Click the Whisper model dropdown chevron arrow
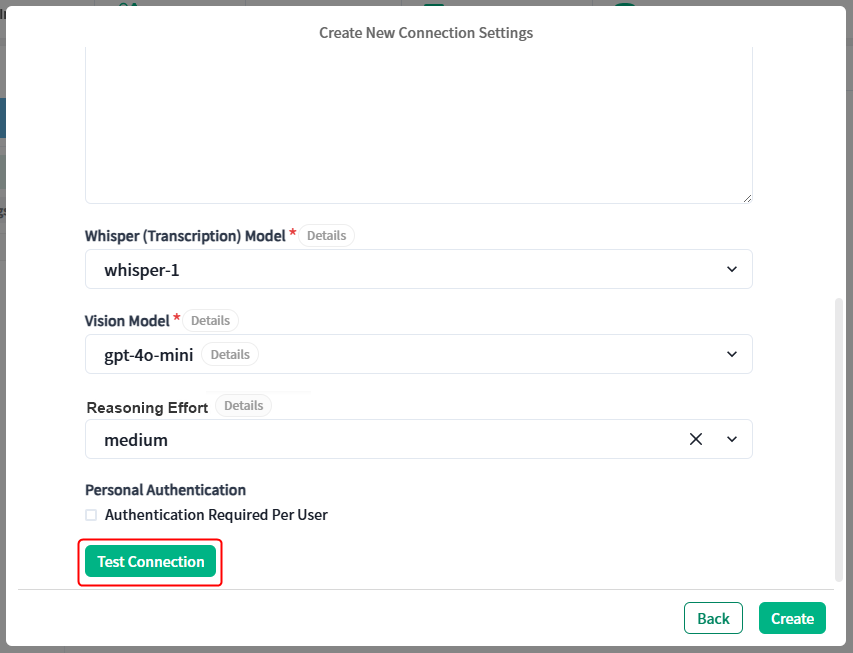Image resolution: width=853 pixels, height=653 pixels. (x=732, y=269)
